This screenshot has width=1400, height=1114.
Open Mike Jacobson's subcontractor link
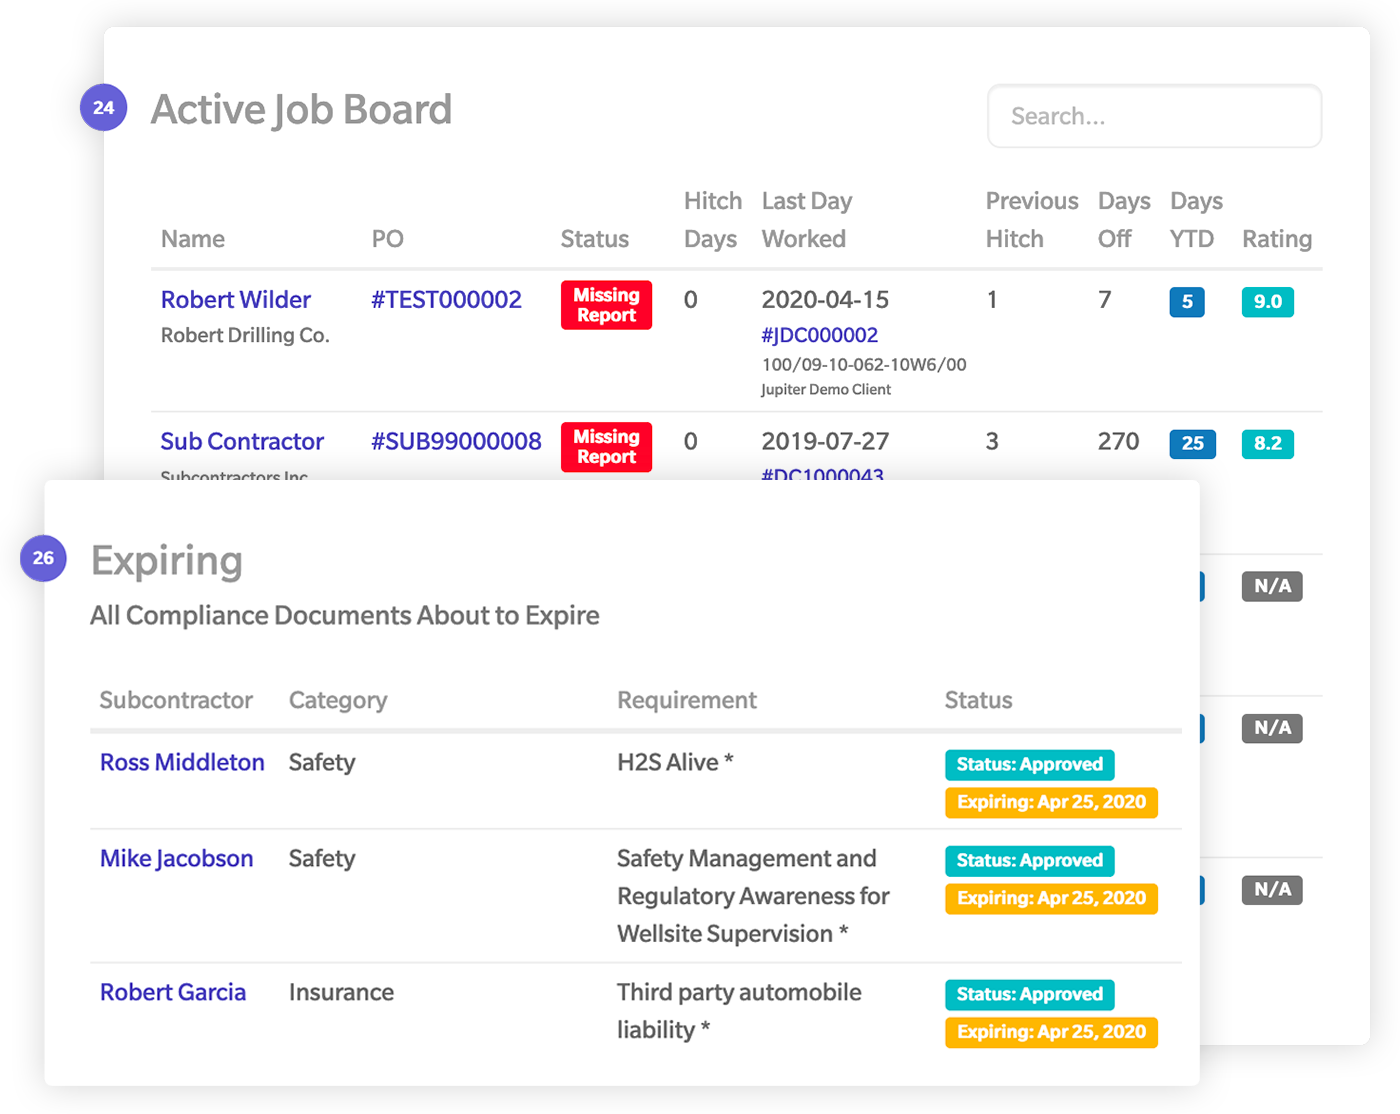[x=176, y=859]
